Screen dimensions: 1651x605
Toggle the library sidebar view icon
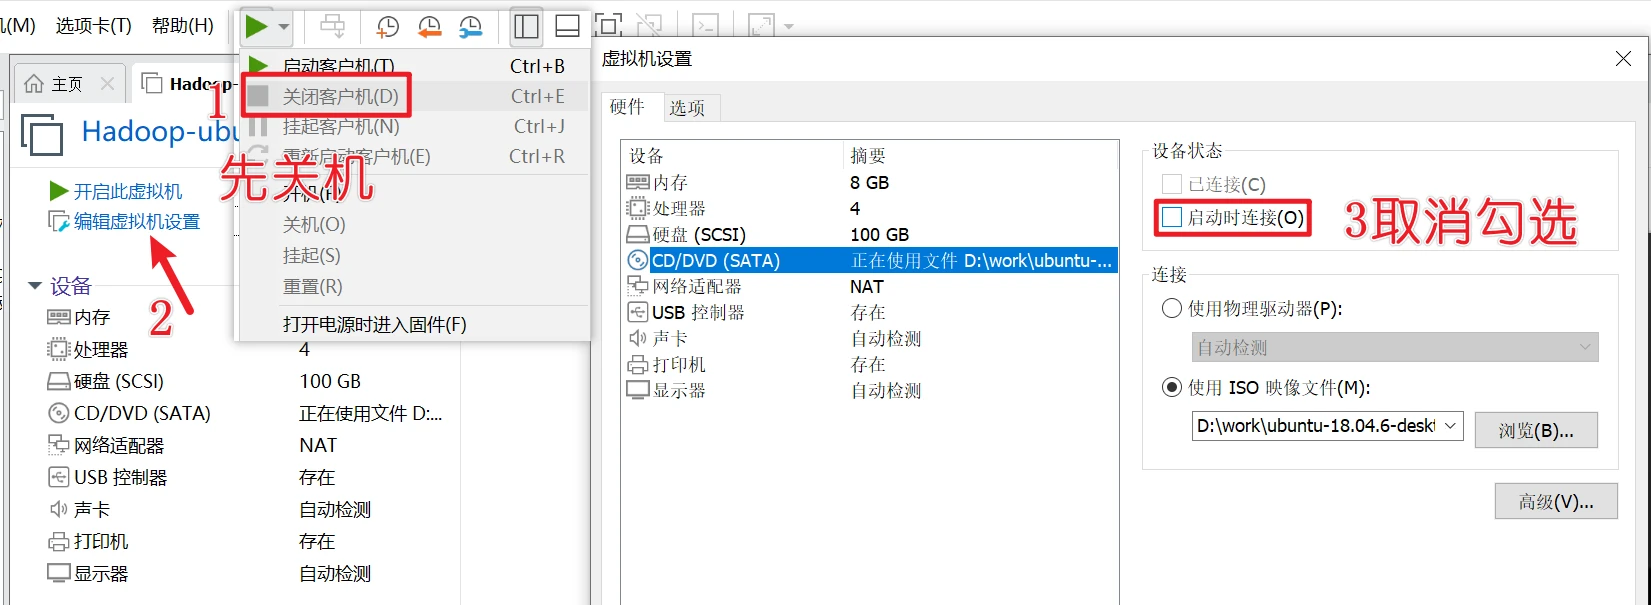[x=526, y=27]
